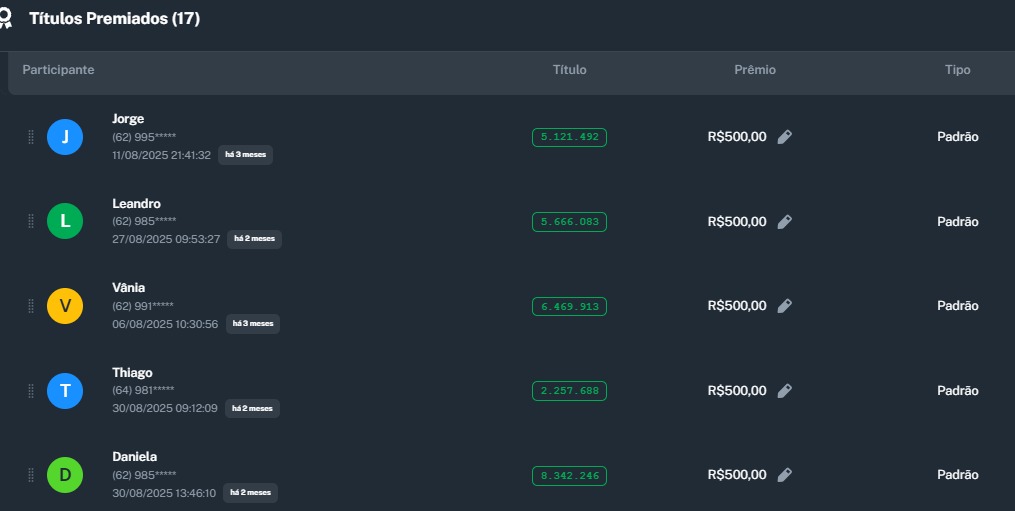Click Jorge's blue J avatar
The image size is (1015, 511).
click(65, 137)
